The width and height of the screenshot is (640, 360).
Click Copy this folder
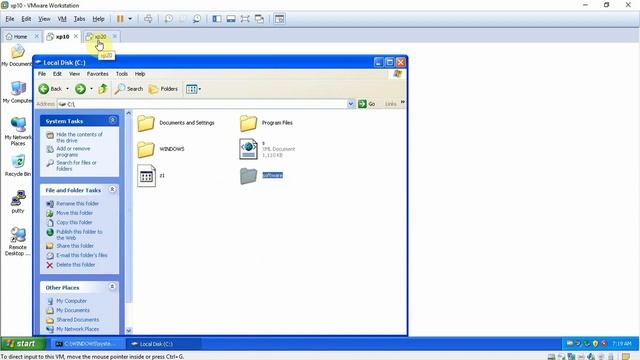click(74, 222)
